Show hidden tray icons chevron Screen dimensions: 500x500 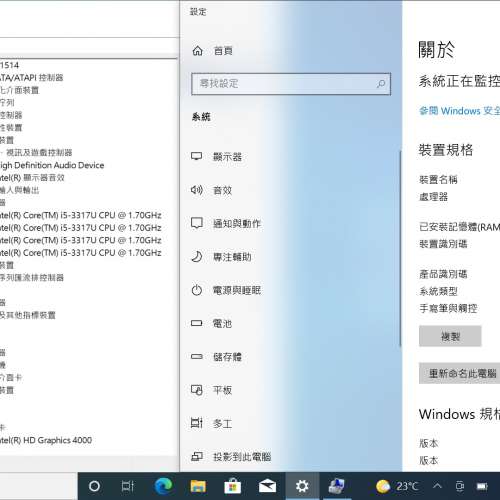click(x=437, y=486)
